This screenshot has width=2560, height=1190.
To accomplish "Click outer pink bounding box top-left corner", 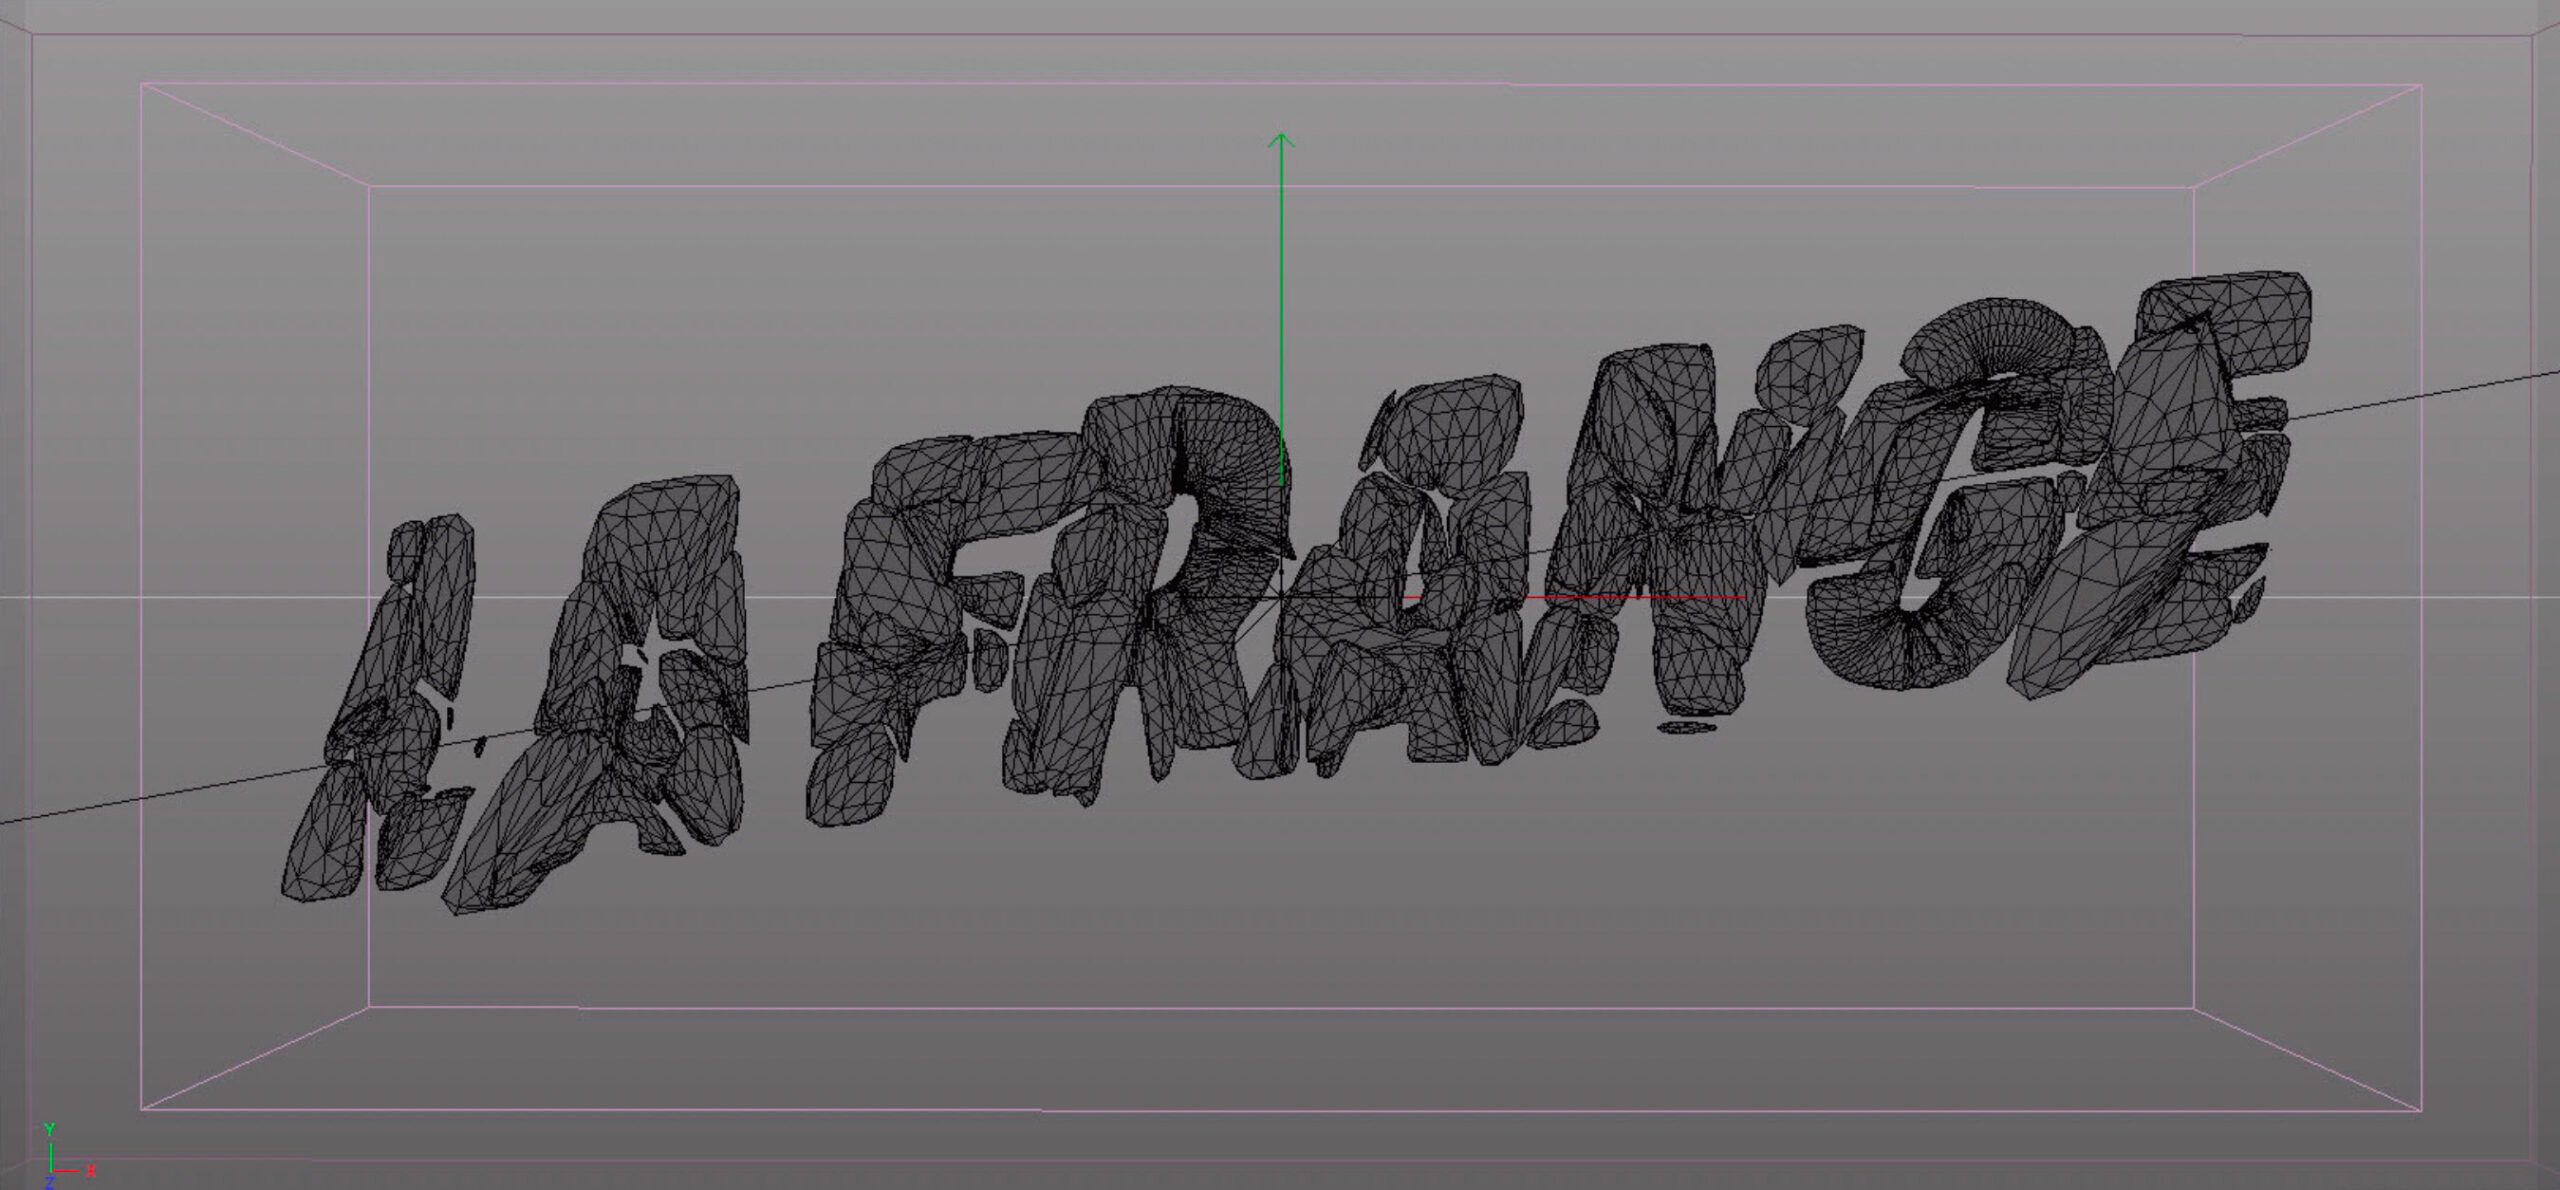I will click(141, 84).
